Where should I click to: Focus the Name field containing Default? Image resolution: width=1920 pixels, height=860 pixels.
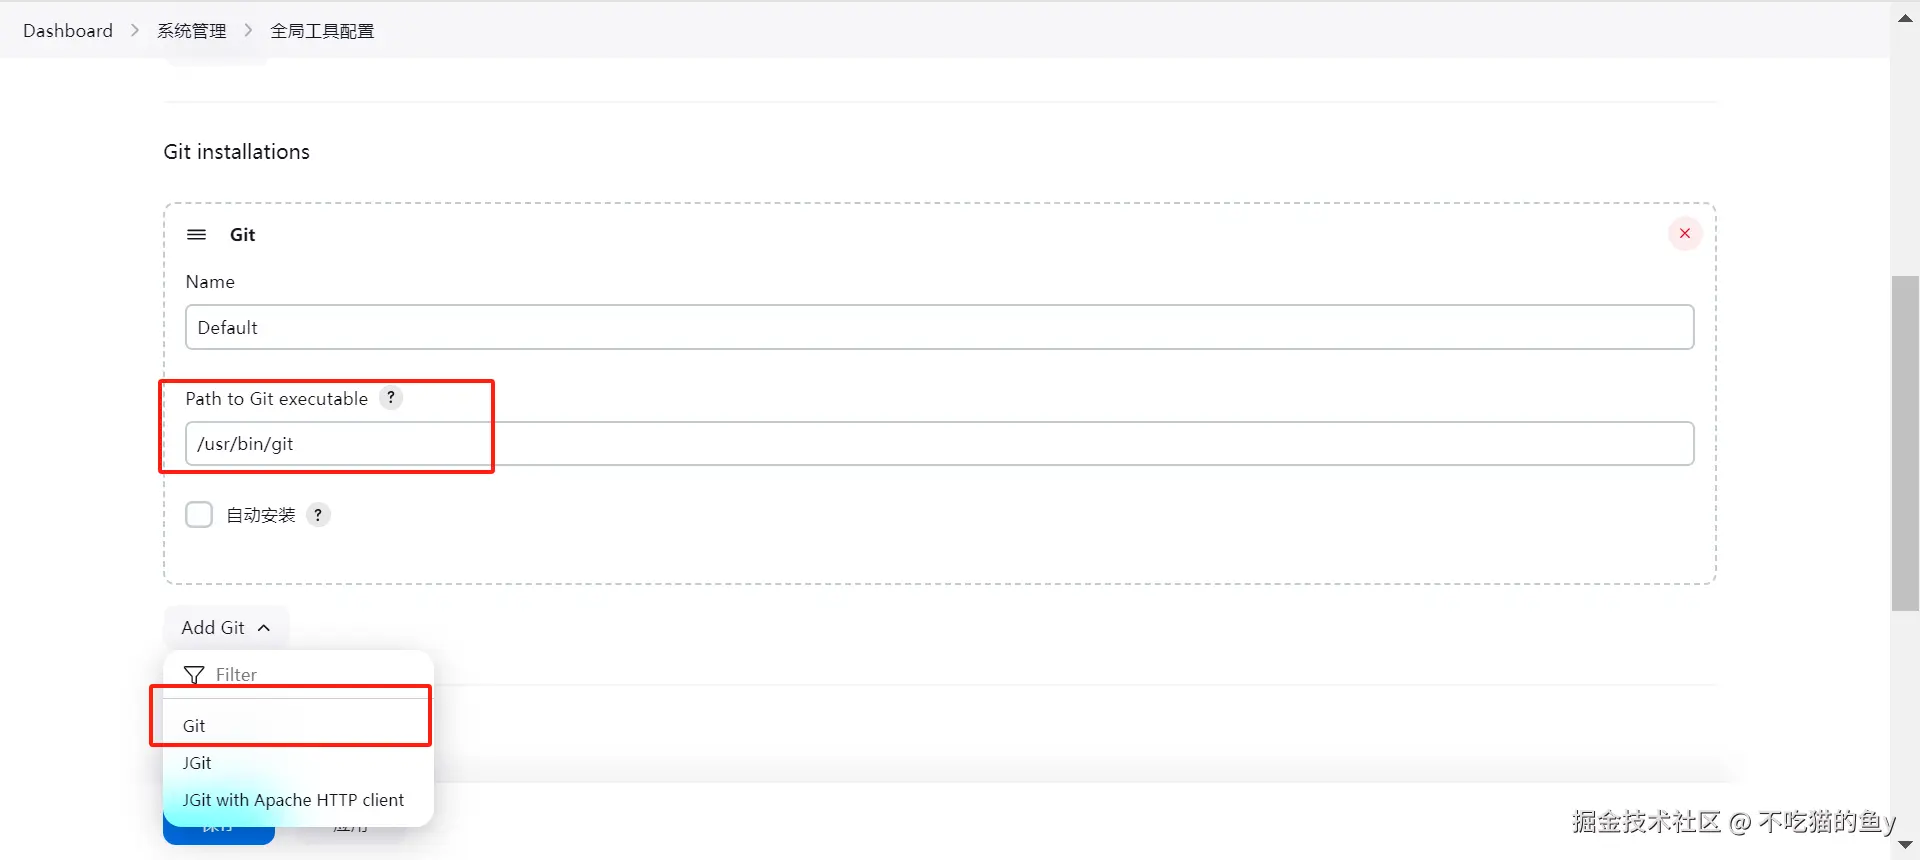(939, 328)
